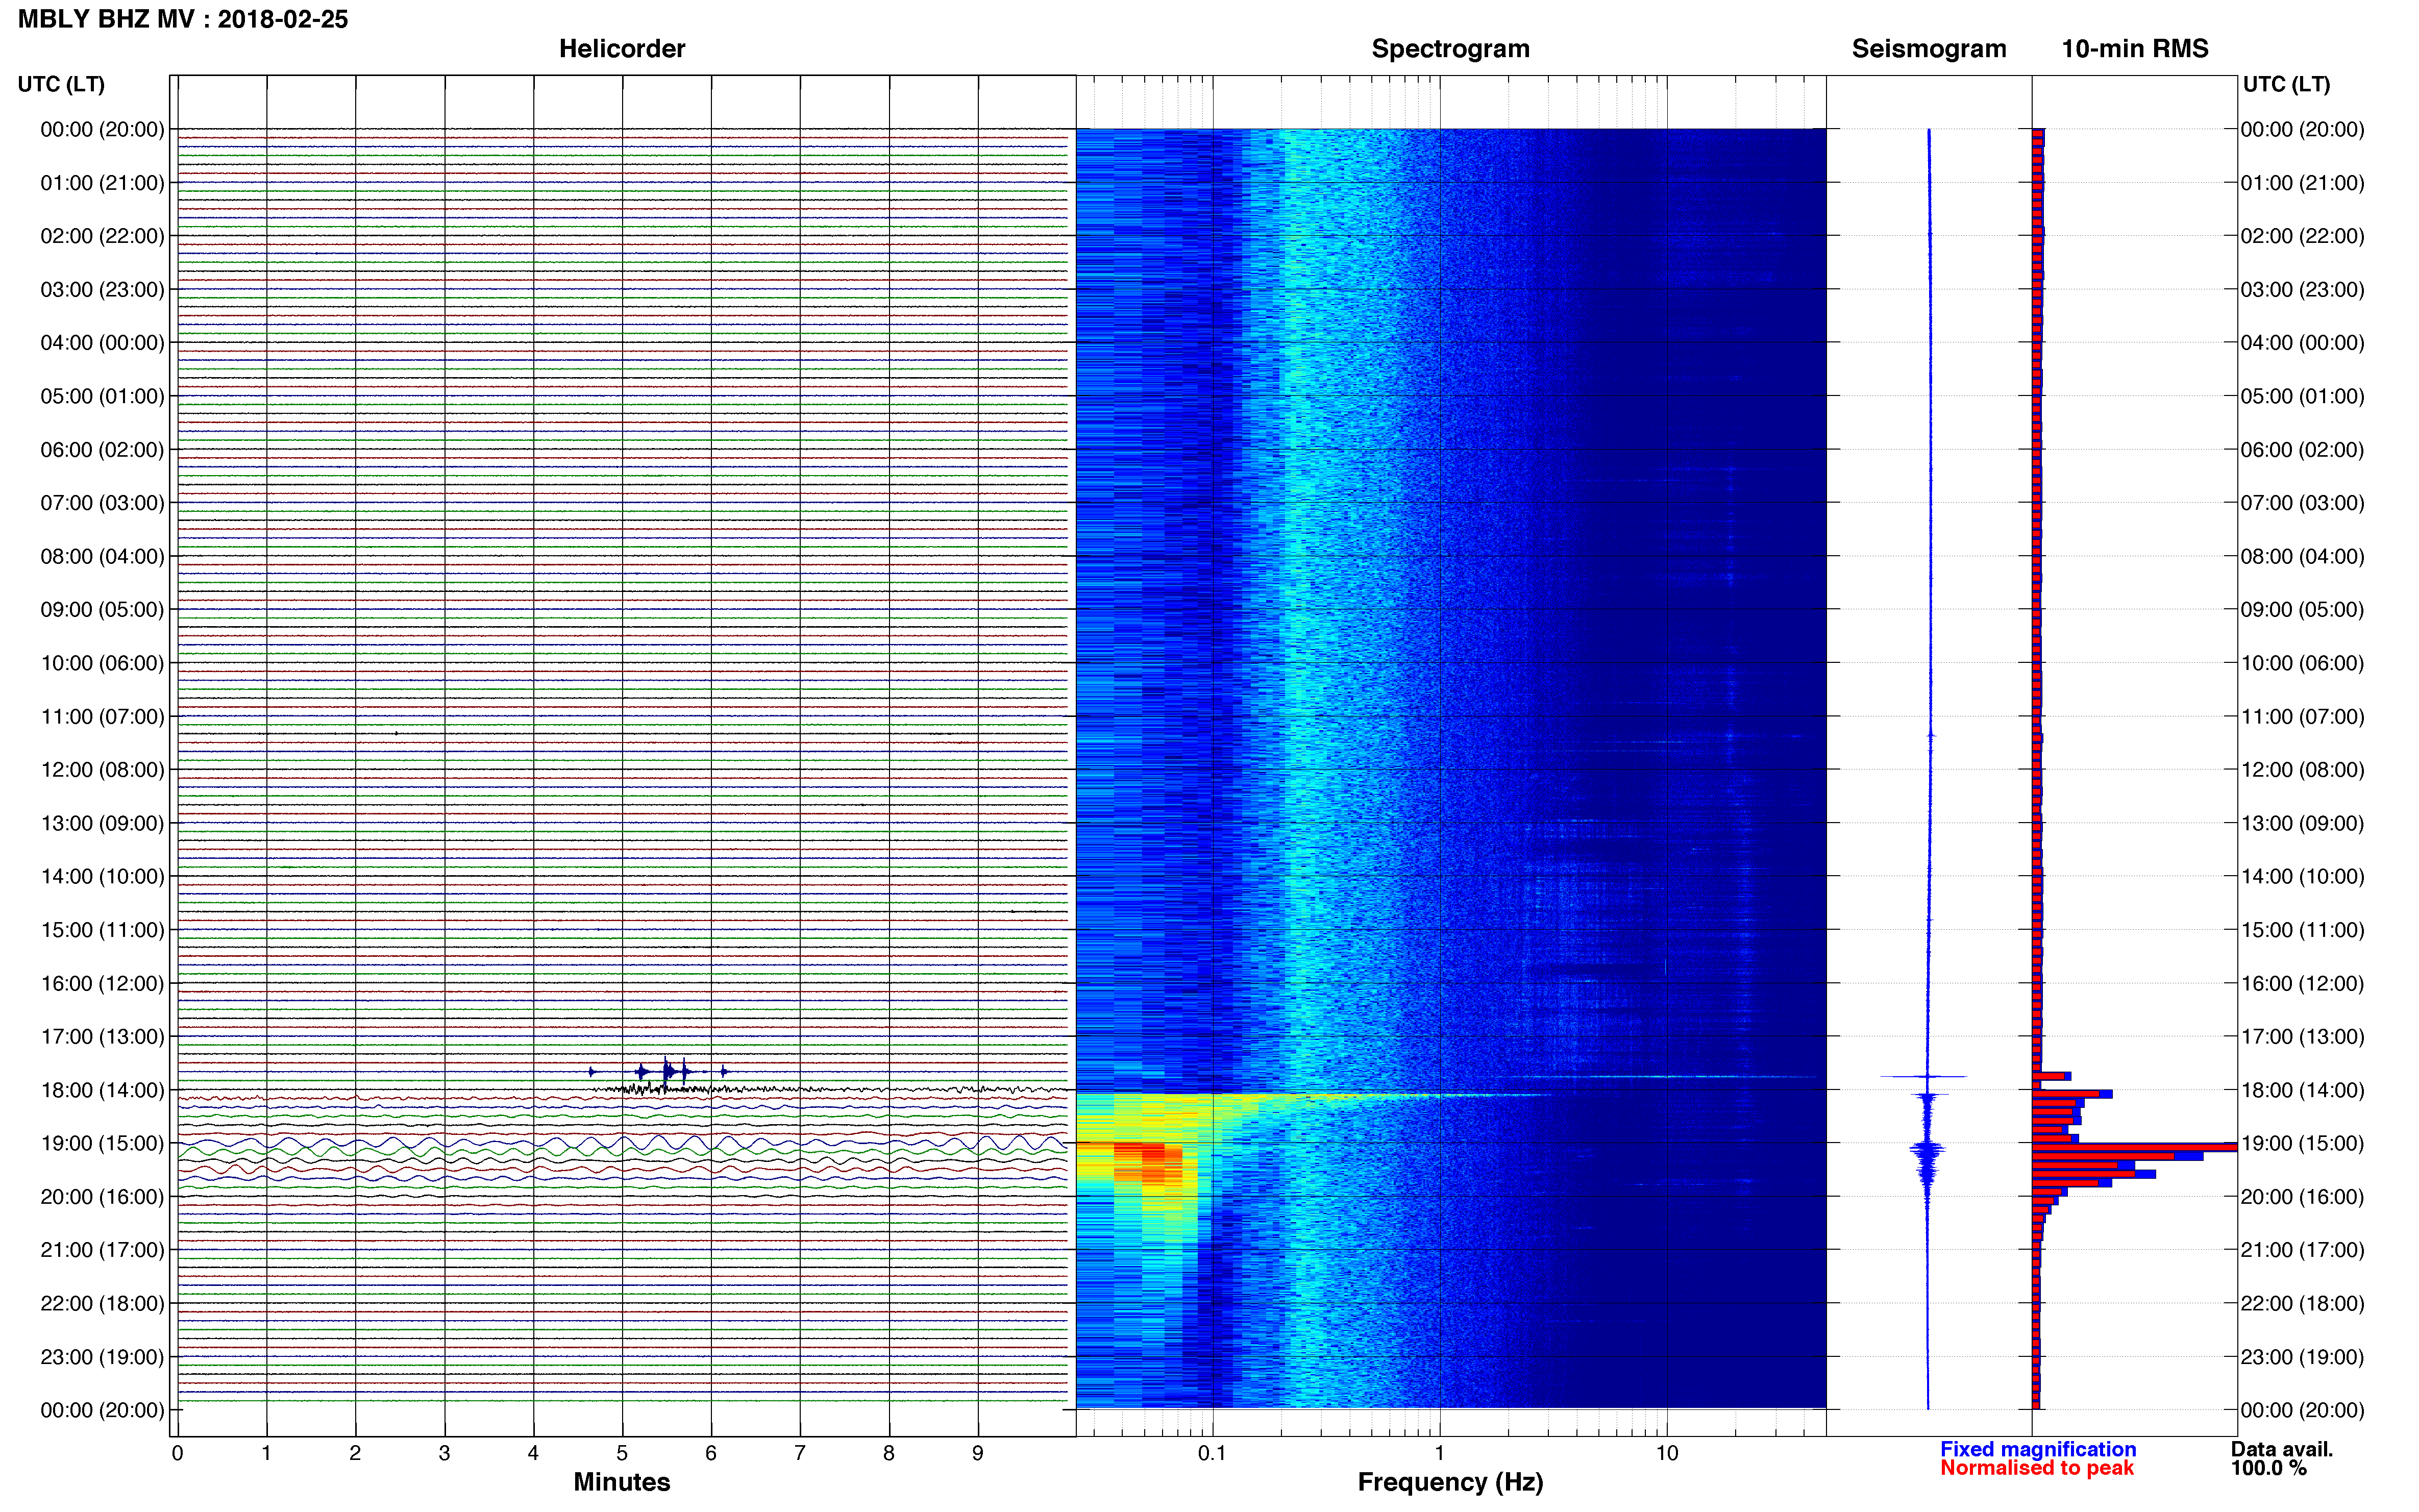Click right time label '12:00 (08:00)'
Screen dimensions: 2419x1512
tap(2302, 770)
